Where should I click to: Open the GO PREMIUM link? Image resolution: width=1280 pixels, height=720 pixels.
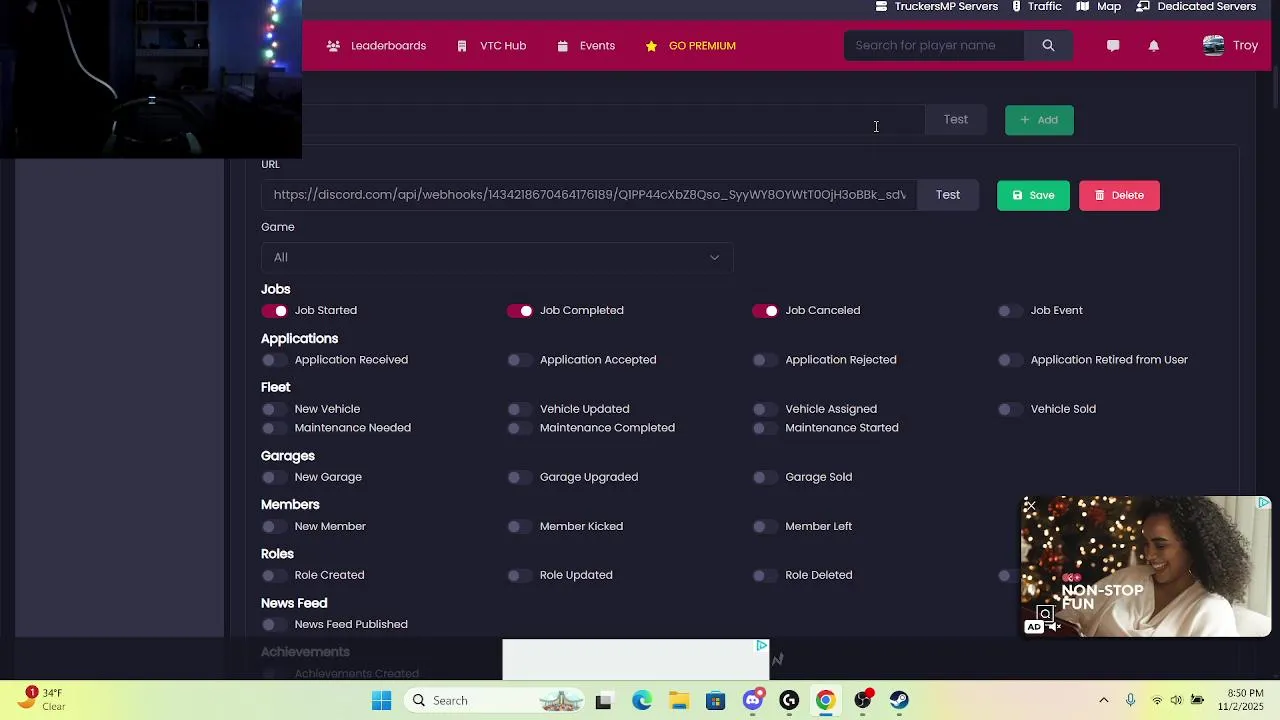click(690, 46)
